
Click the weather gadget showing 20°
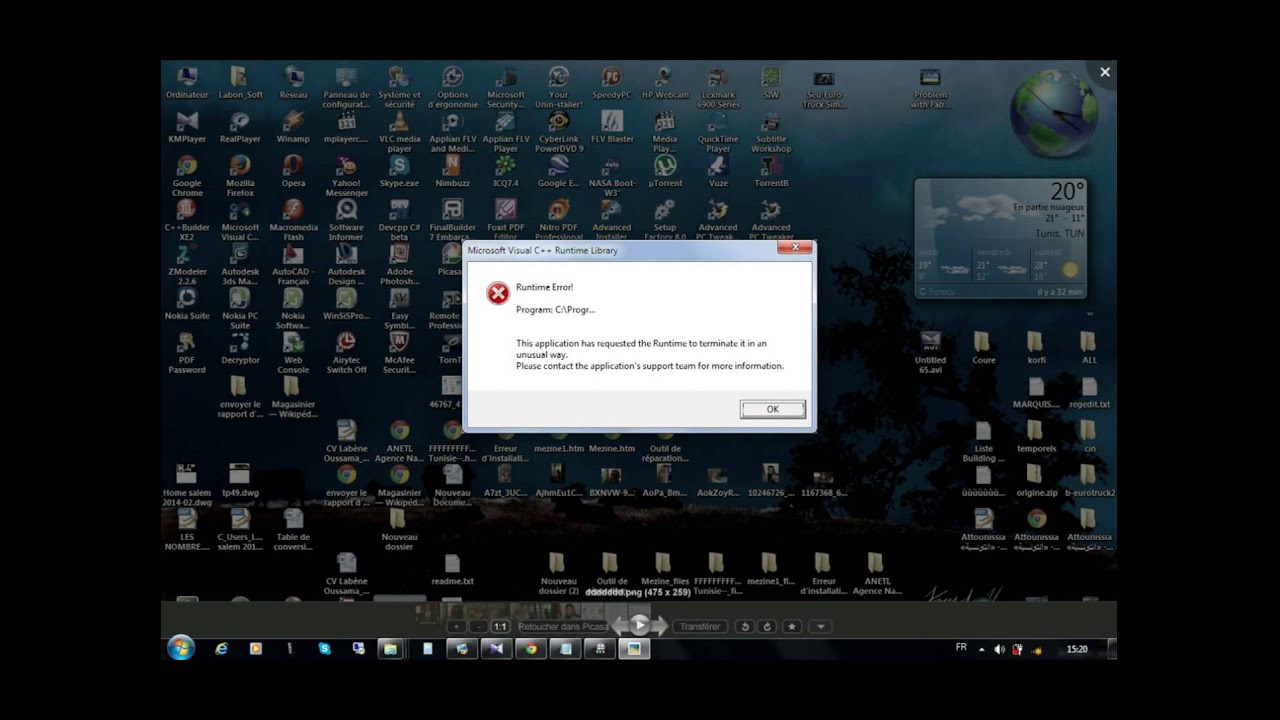pyautogui.click(x=1001, y=238)
